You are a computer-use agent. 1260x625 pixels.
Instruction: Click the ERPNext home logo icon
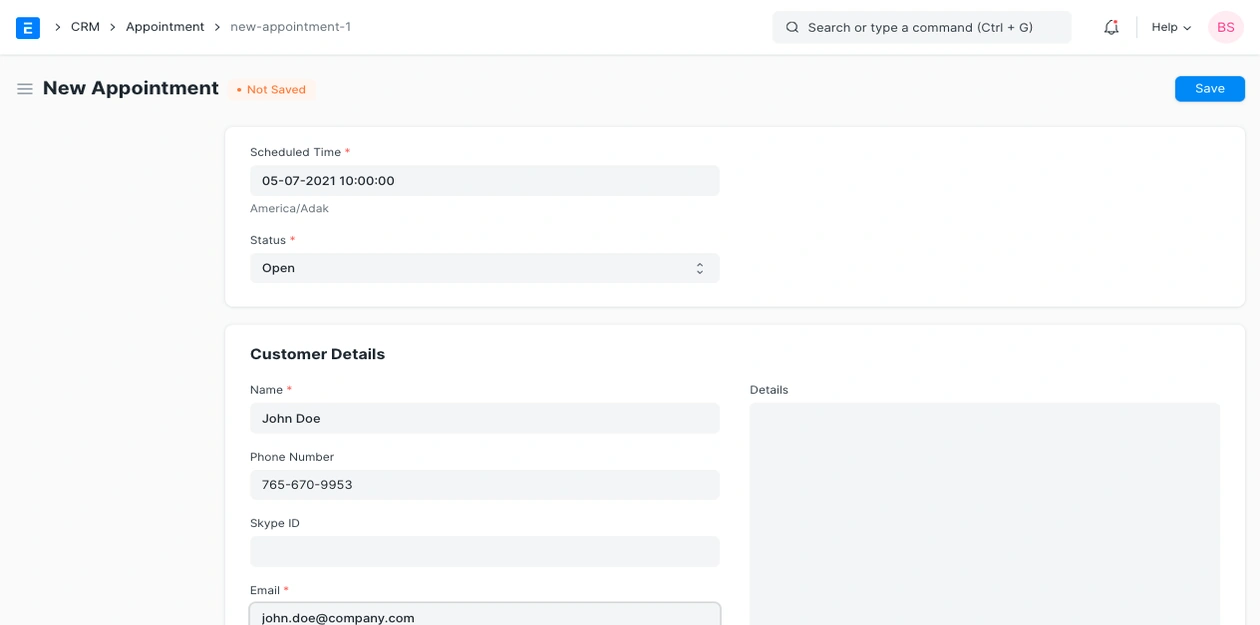pyautogui.click(x=28, y=28)
